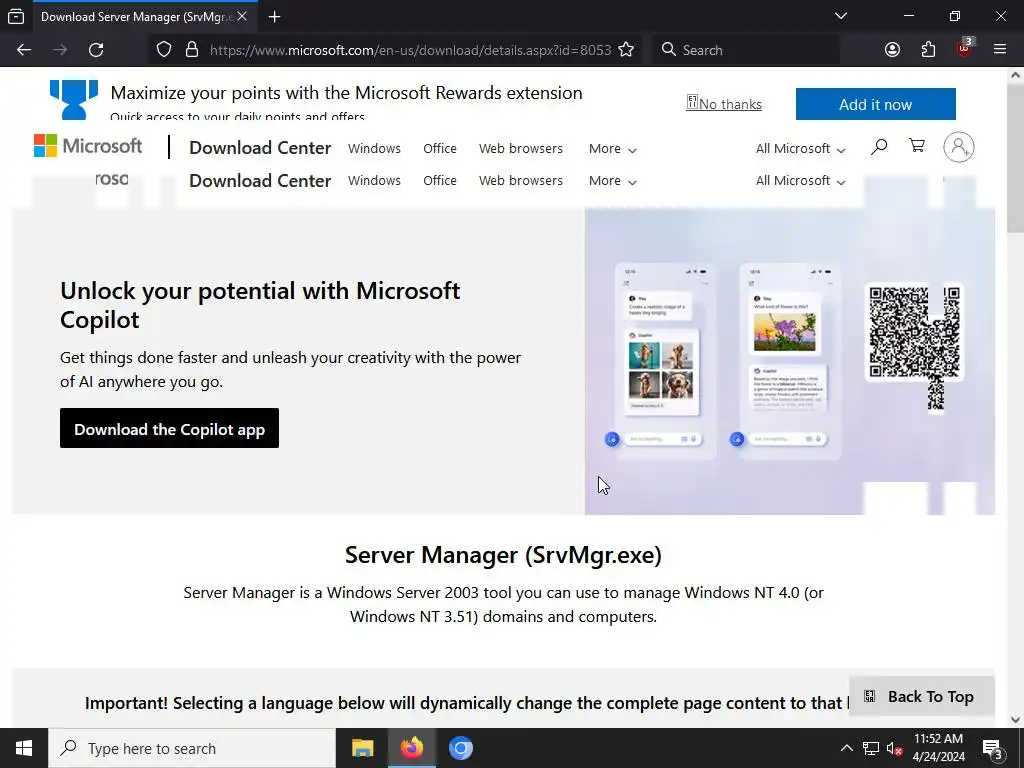Bookmark this page with the star
The image size is (1024, 768).
pos(626,50)
